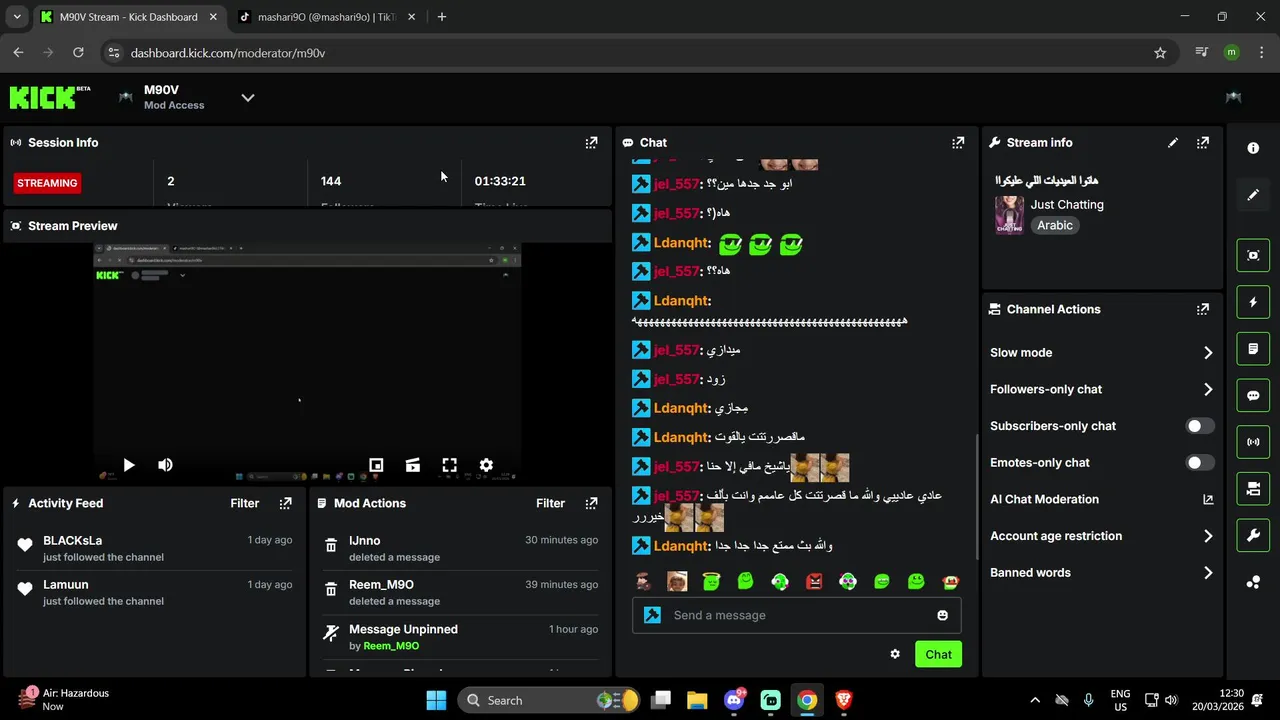Expand Banned words settings

1101,573
